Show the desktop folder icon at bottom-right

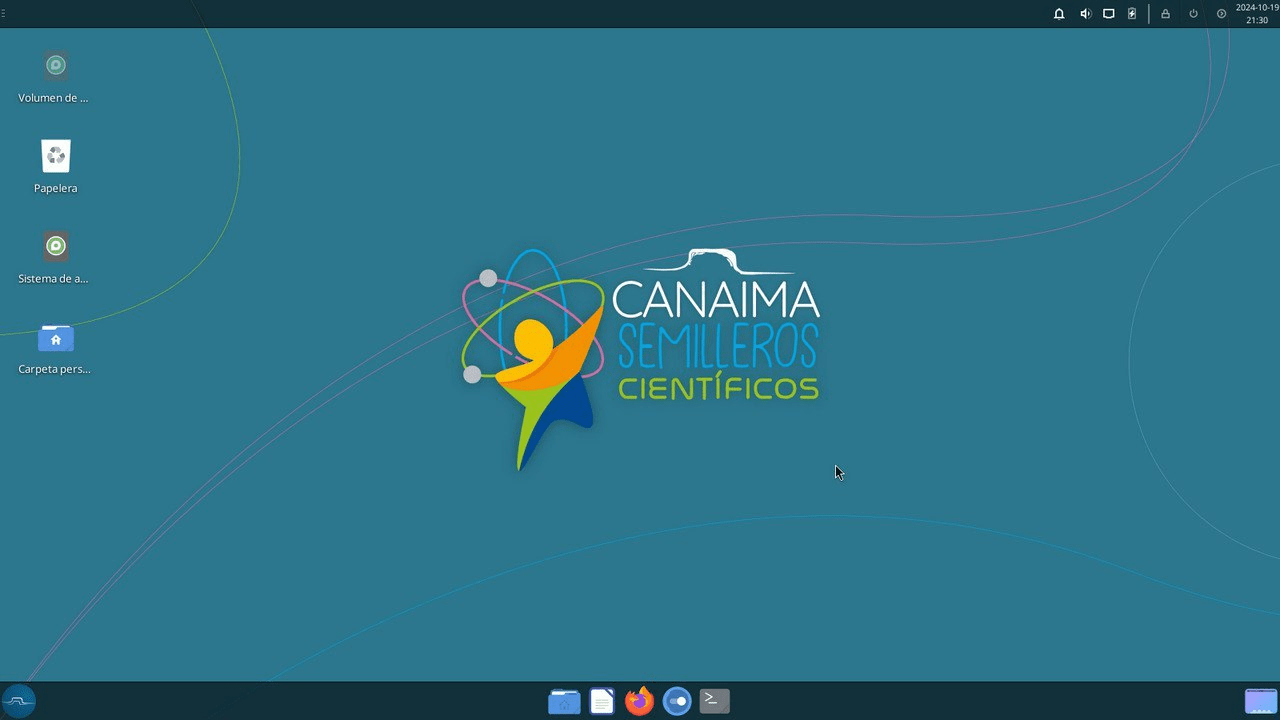click(x=1260, y=701)
